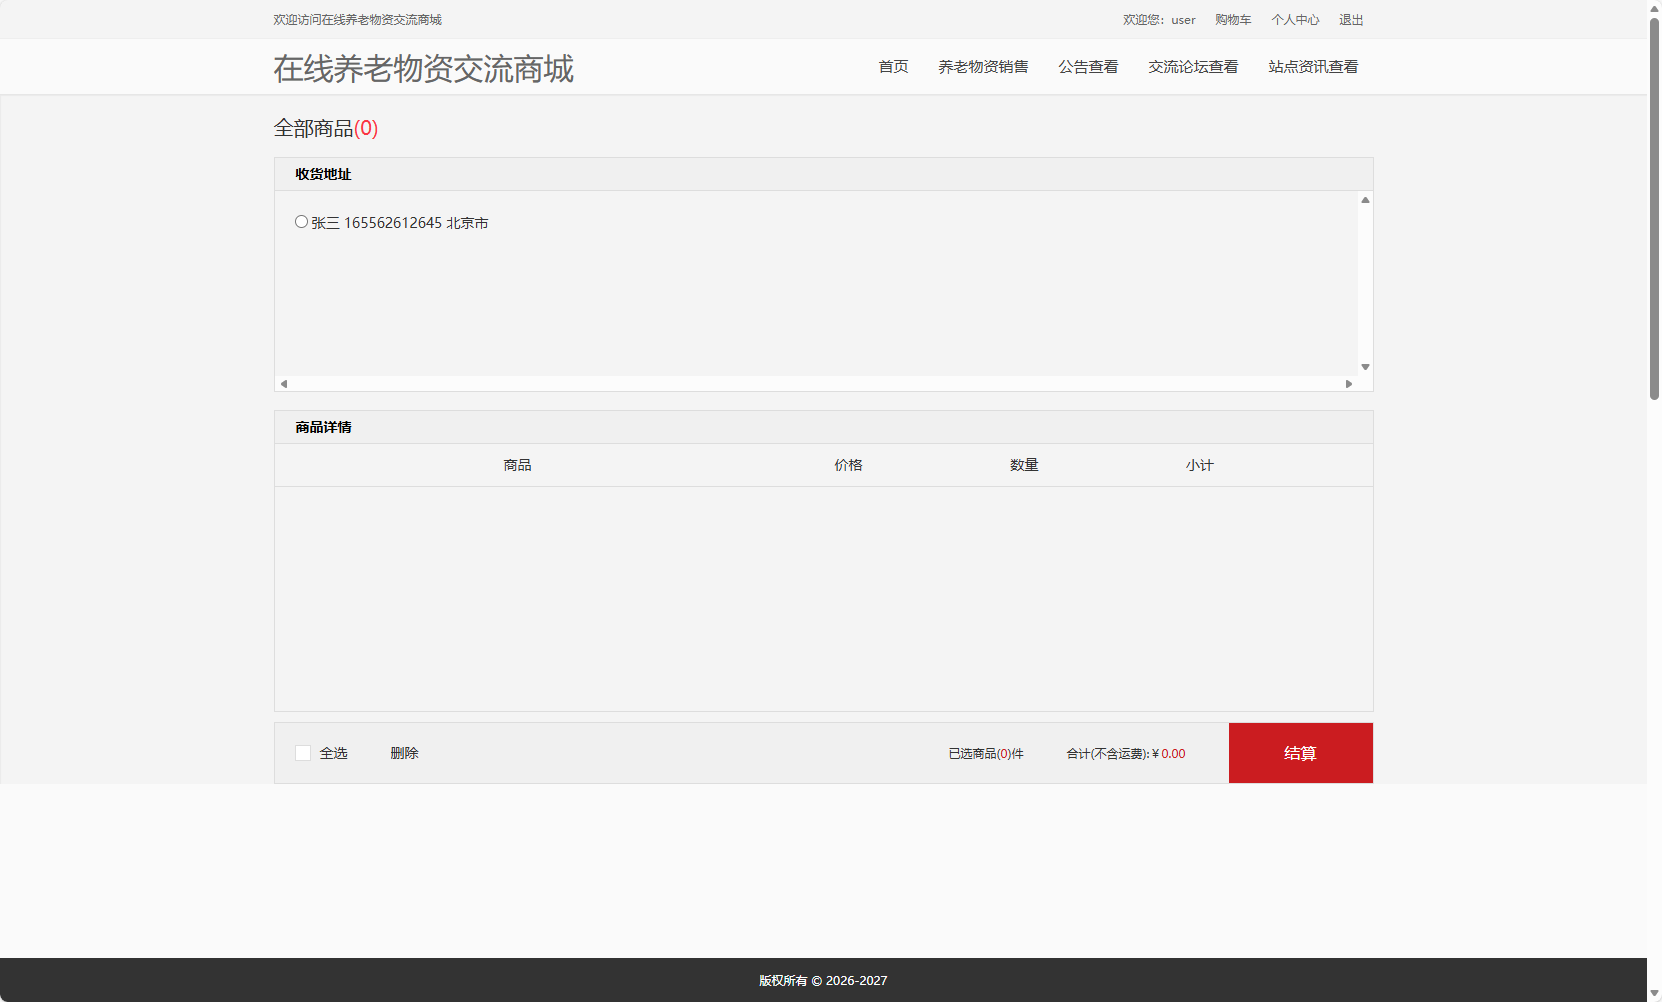Click the red 结算 checkout button

[x=1300, y=753]
